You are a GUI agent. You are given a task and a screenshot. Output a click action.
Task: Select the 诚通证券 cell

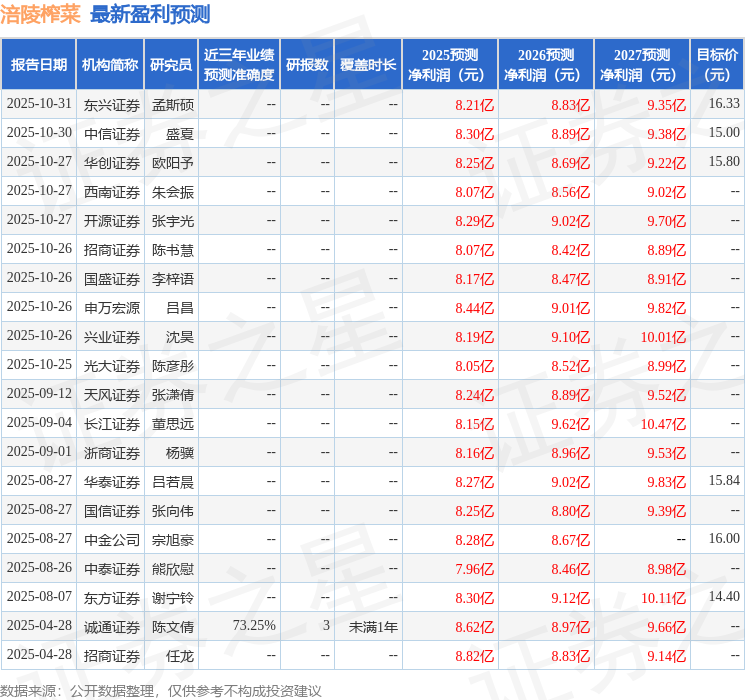[x=112, y=627]
